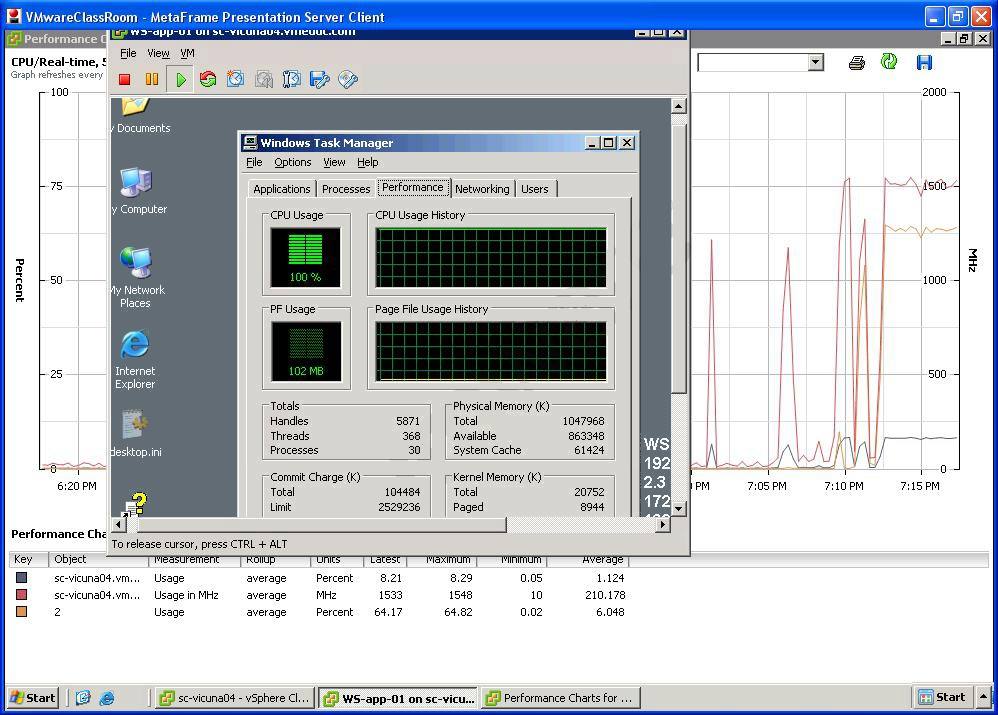
Task: Click the Maximum column header
Action: coord(442,560)
